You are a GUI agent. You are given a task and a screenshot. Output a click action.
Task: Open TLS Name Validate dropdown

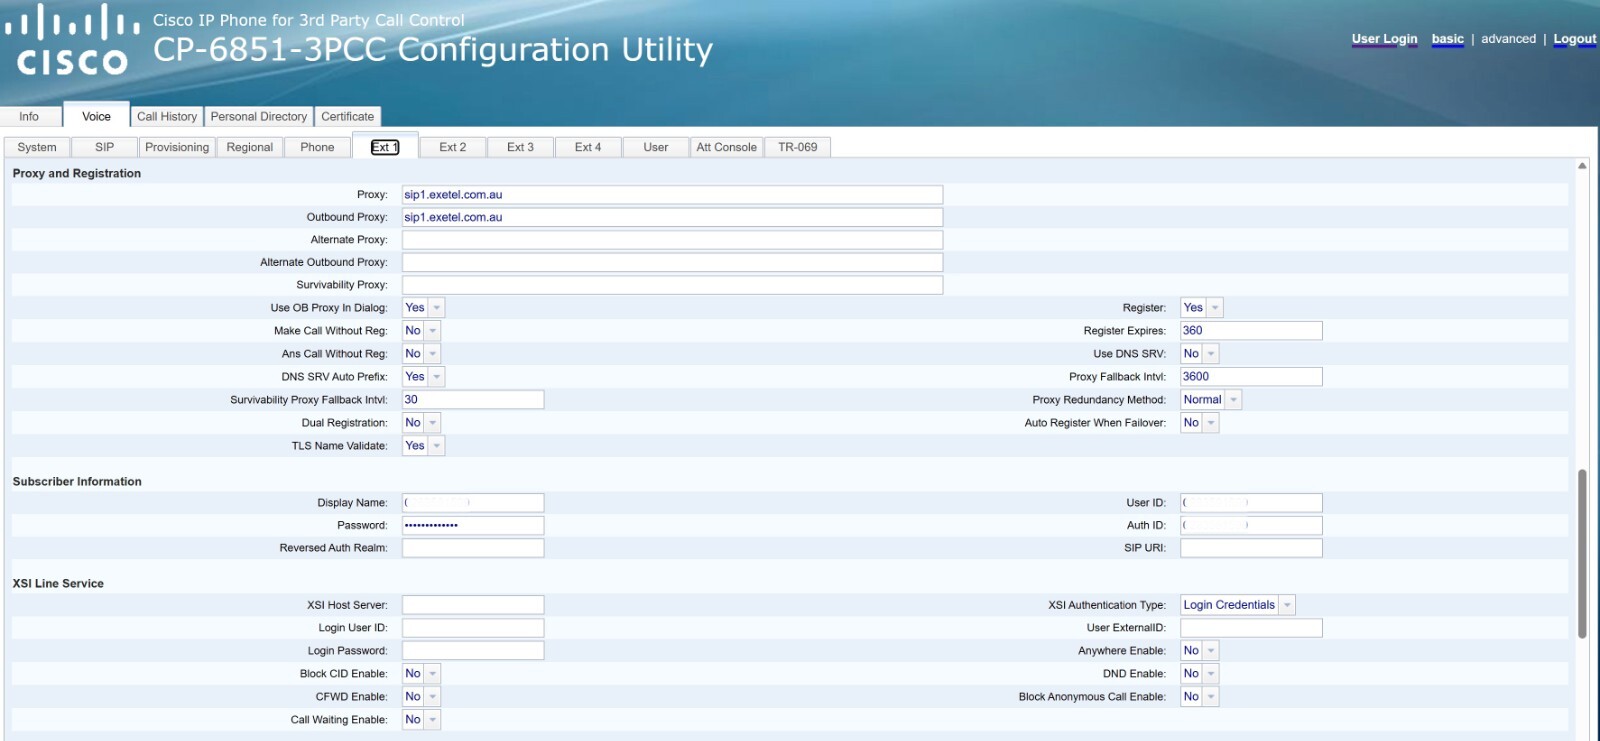(423, 446)
